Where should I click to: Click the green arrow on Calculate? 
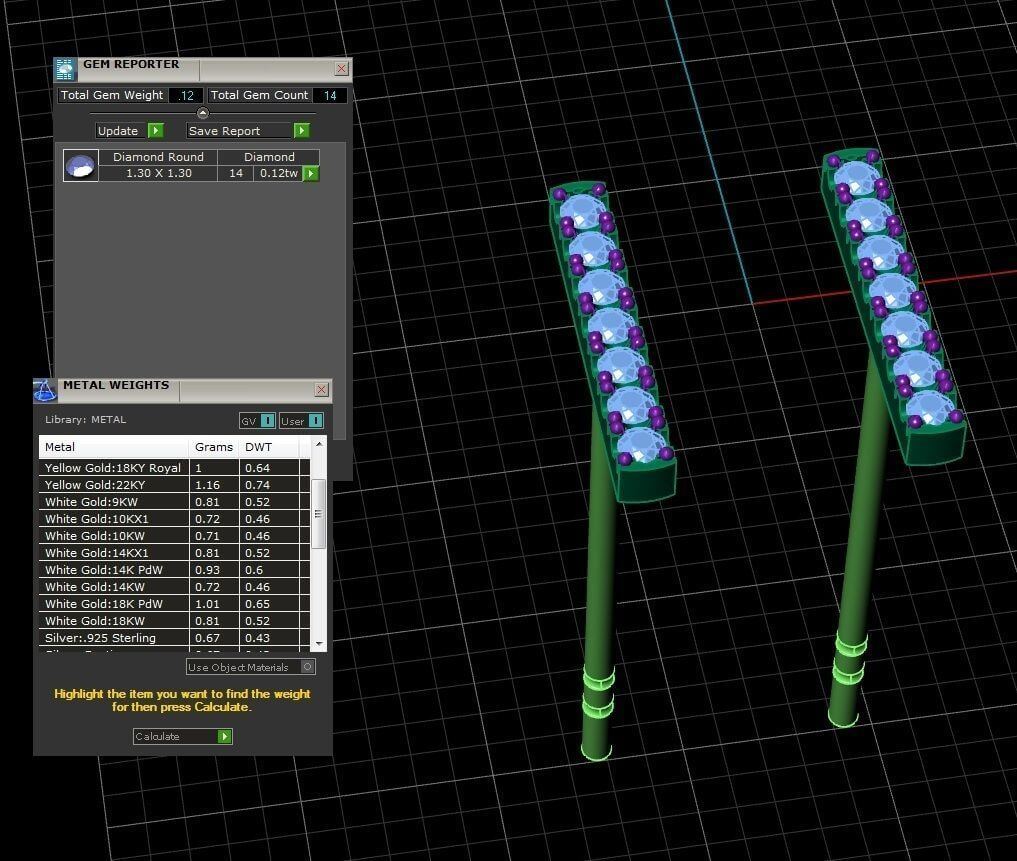coord(225,737)
